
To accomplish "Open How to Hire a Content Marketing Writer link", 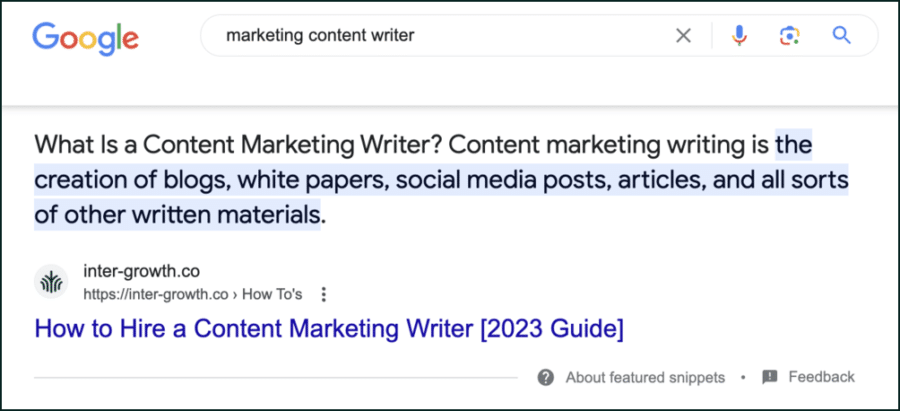I will 329,329.
